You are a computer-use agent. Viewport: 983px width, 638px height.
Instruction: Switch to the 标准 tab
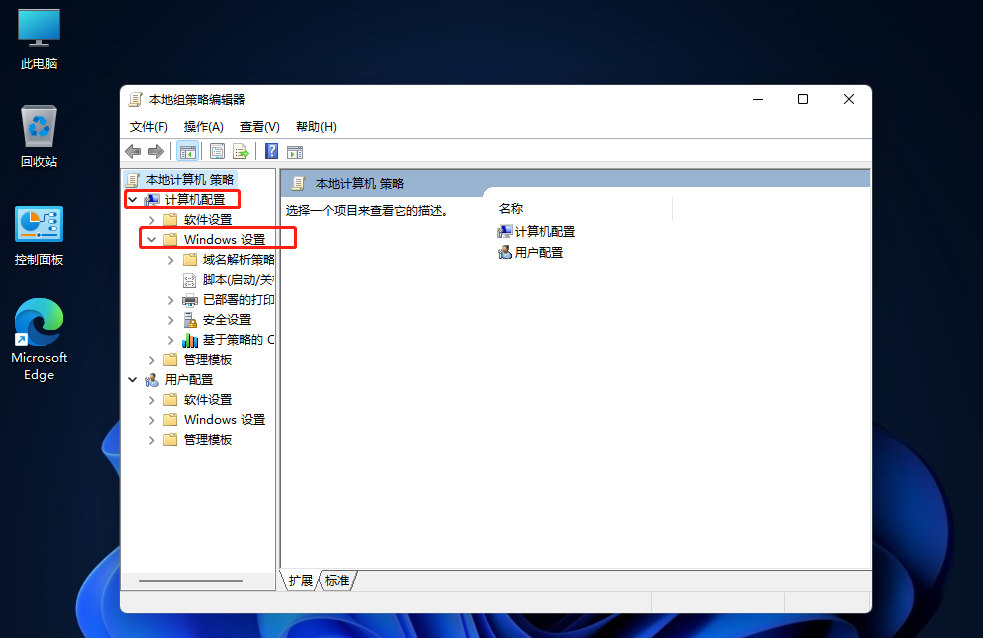coord(338,581)
